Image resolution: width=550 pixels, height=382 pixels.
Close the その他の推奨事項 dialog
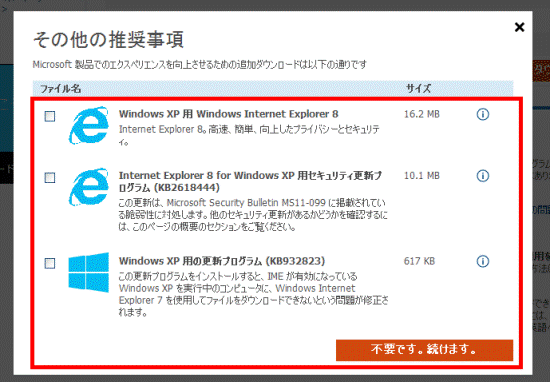click(519, 27)
